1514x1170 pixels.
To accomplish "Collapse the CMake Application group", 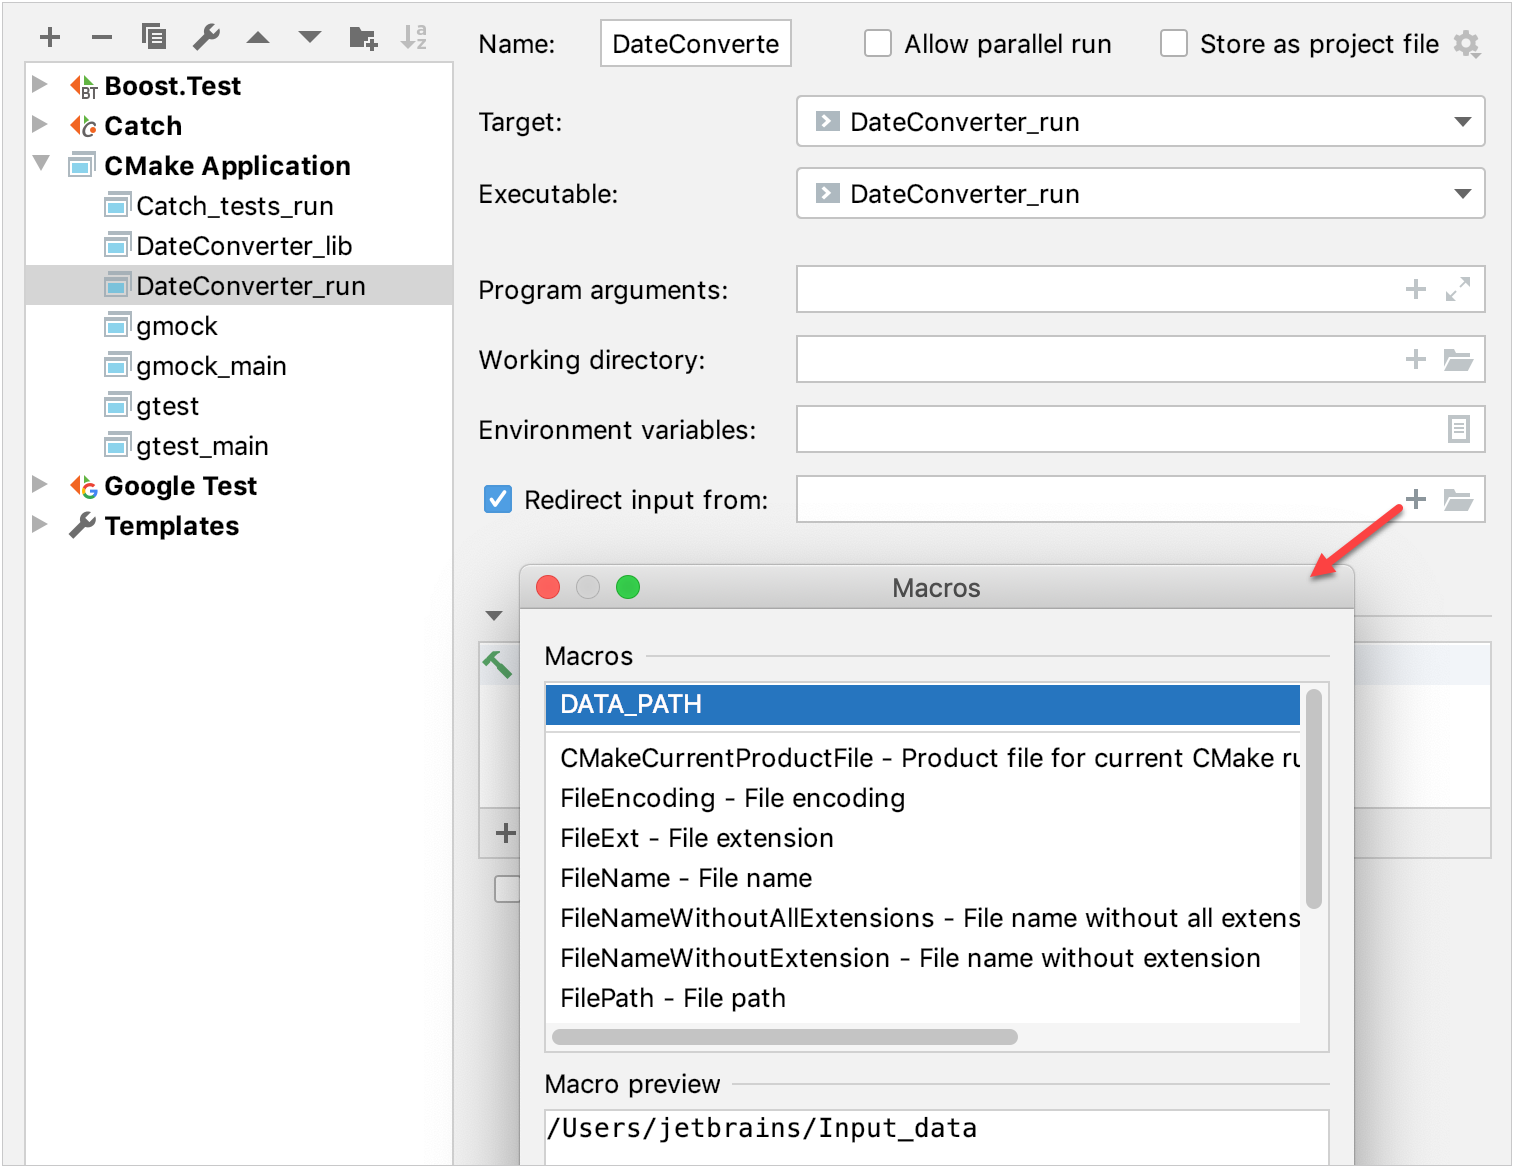I will [x=40, y=164].
